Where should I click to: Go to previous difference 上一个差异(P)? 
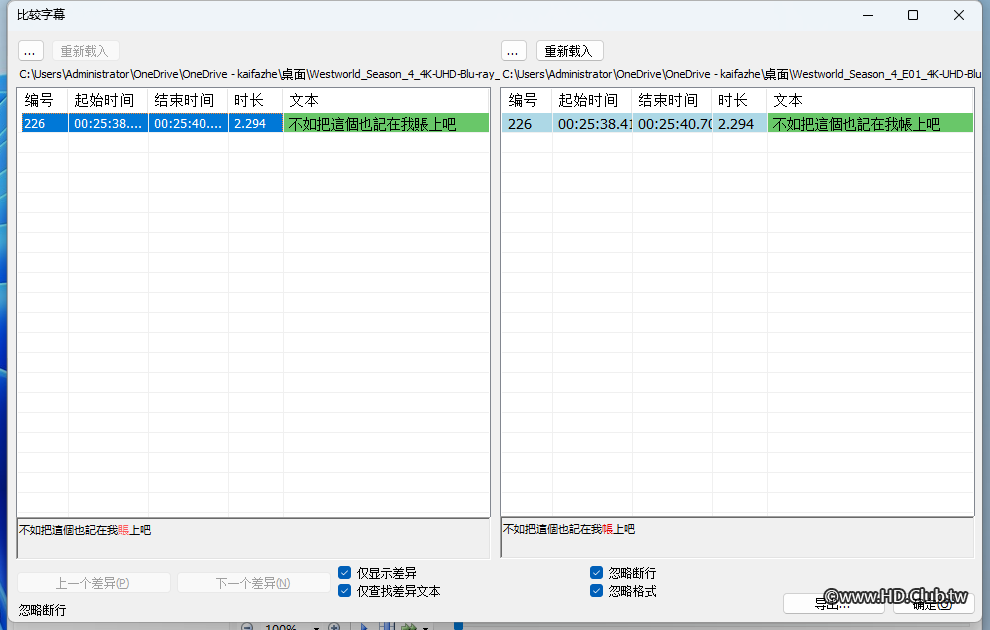tap(93, 583)
